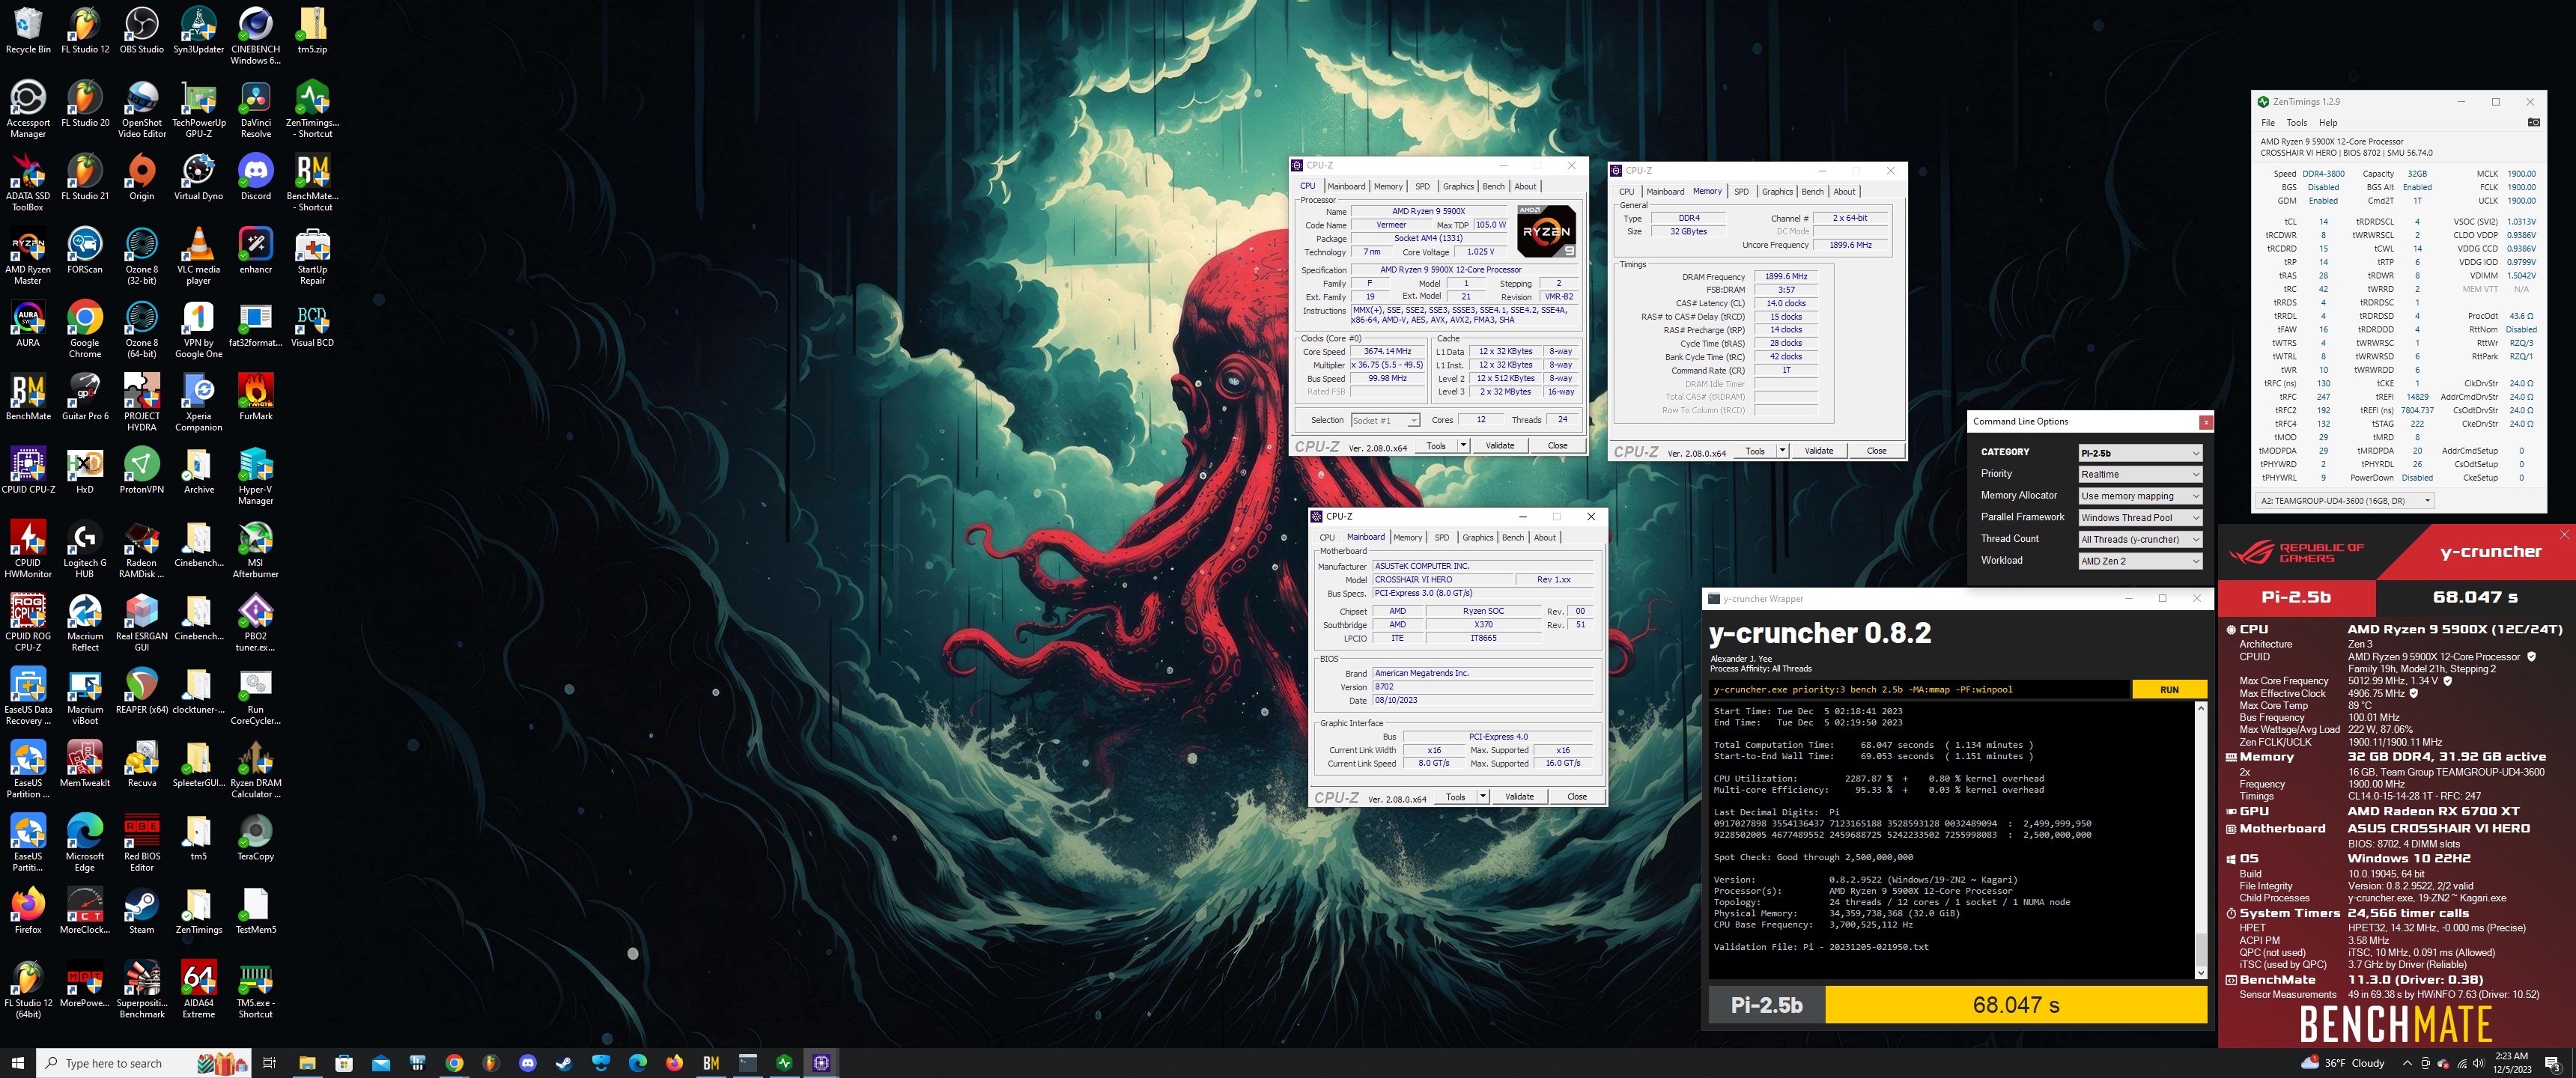Open ZenTimings memory module dropdown A2: TEAMGROUP
This screenshot has height=1078, width=2576.
pos(2346,500)
